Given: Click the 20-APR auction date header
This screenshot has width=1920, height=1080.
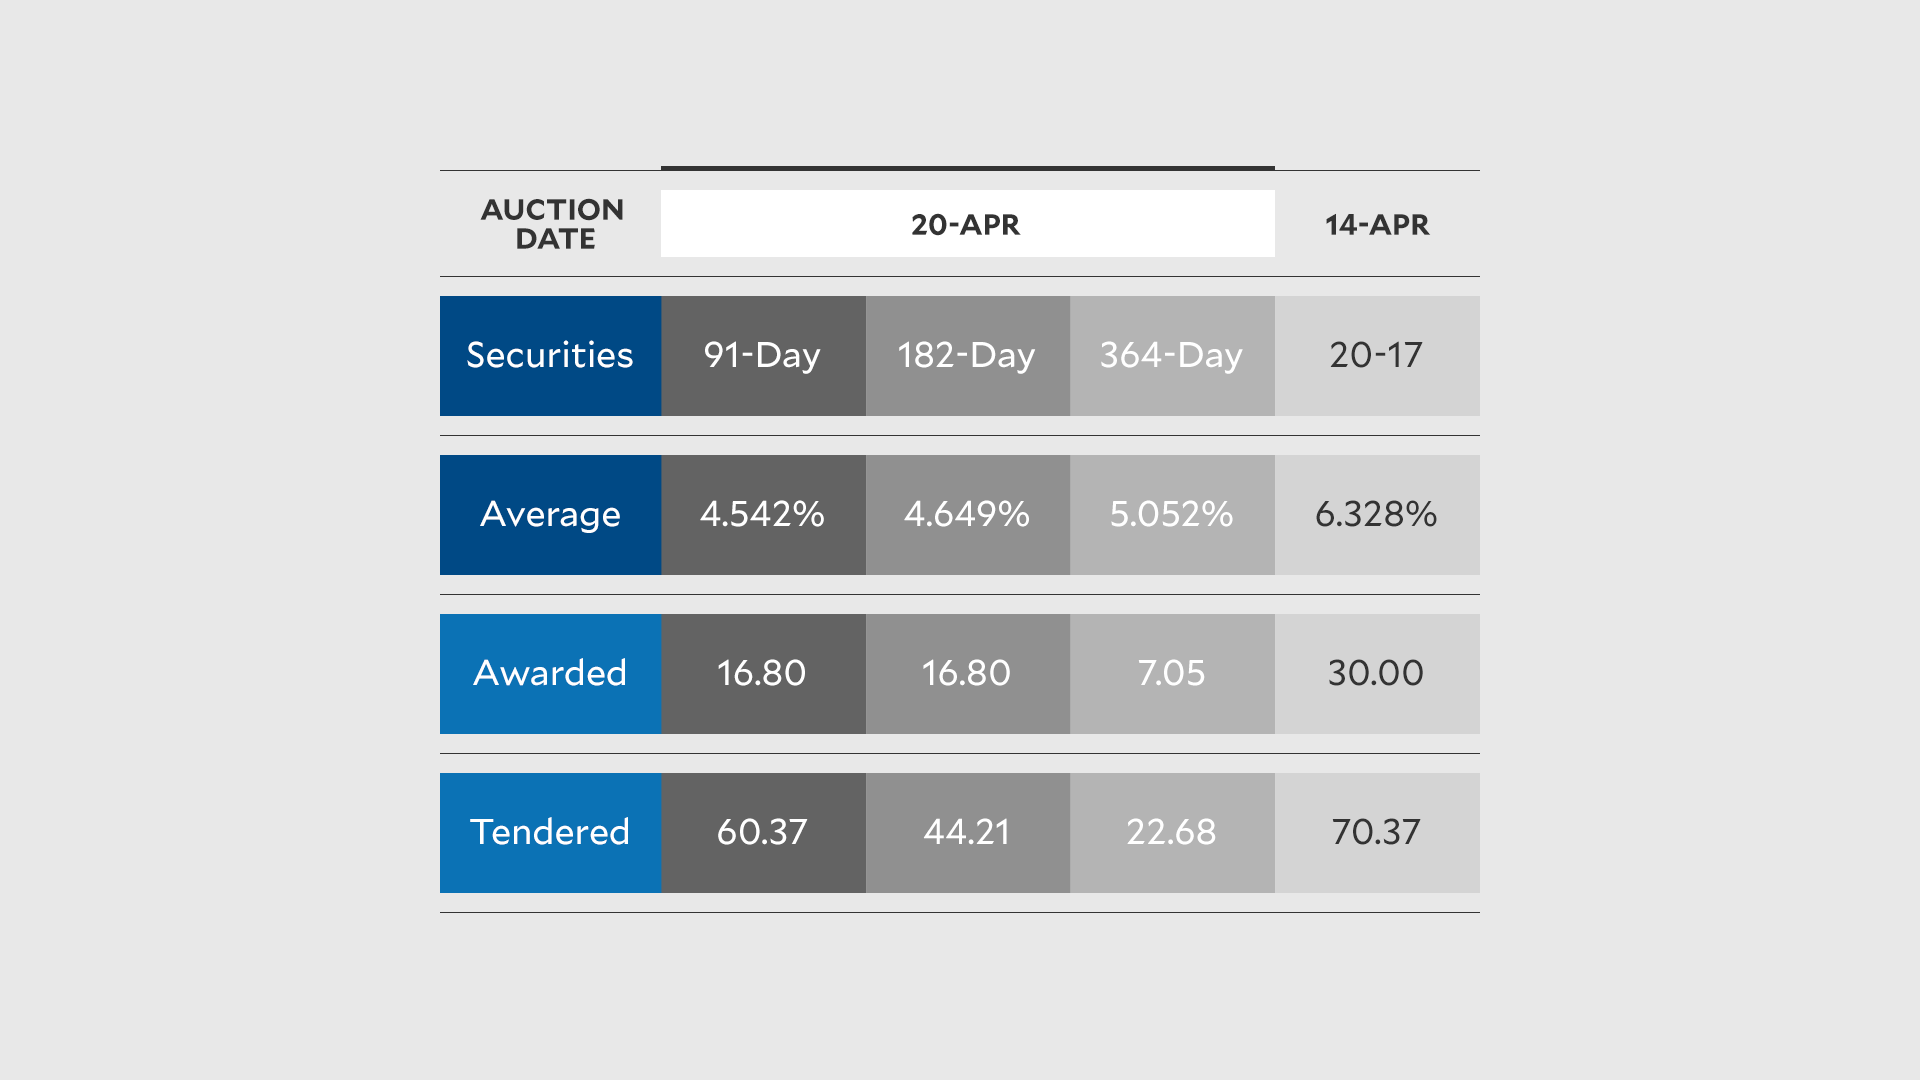Looking at the screenshot, I should [967, 224].
